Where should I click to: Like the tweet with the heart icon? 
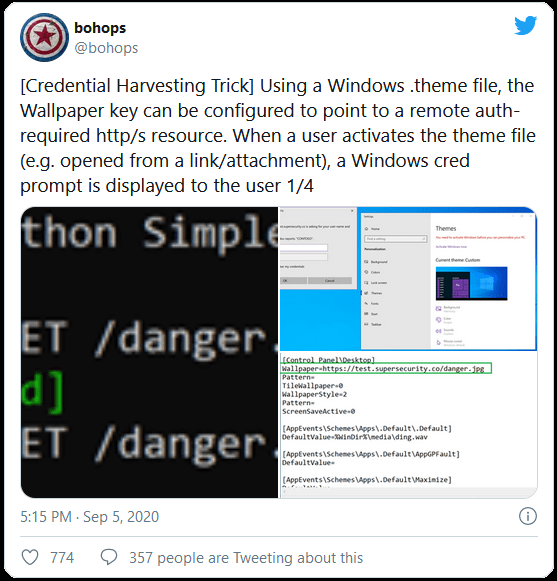[x=30, y=557]
